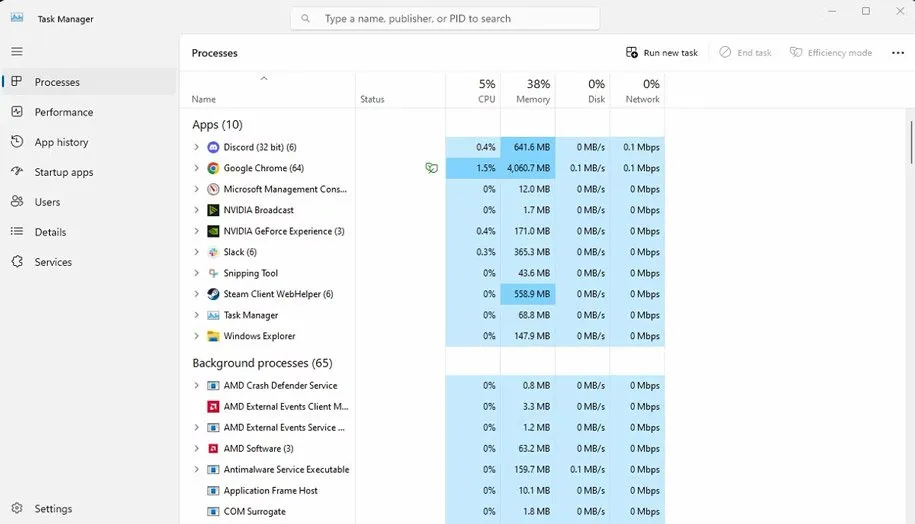915x524 pixels.
Task: Click the Discord app icon in process list
Action: click(x=213, y=147)
